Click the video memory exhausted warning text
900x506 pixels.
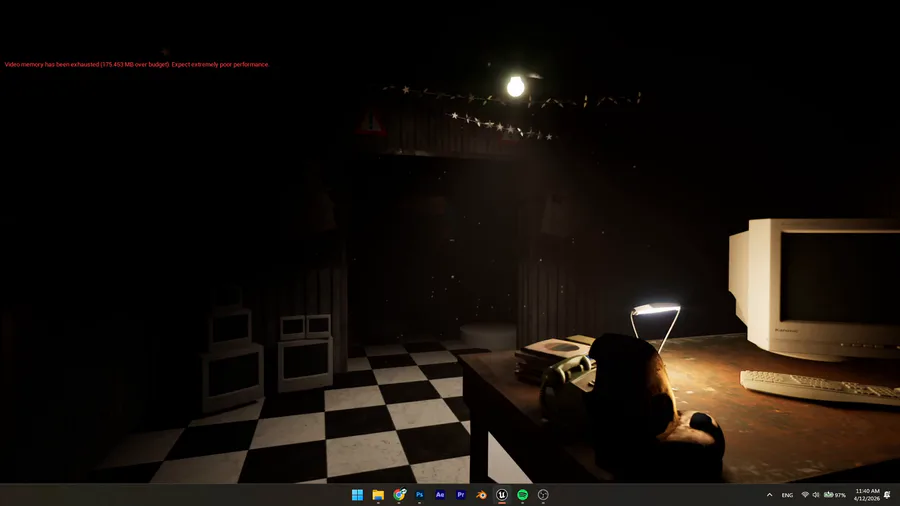(x=137, y=64)
